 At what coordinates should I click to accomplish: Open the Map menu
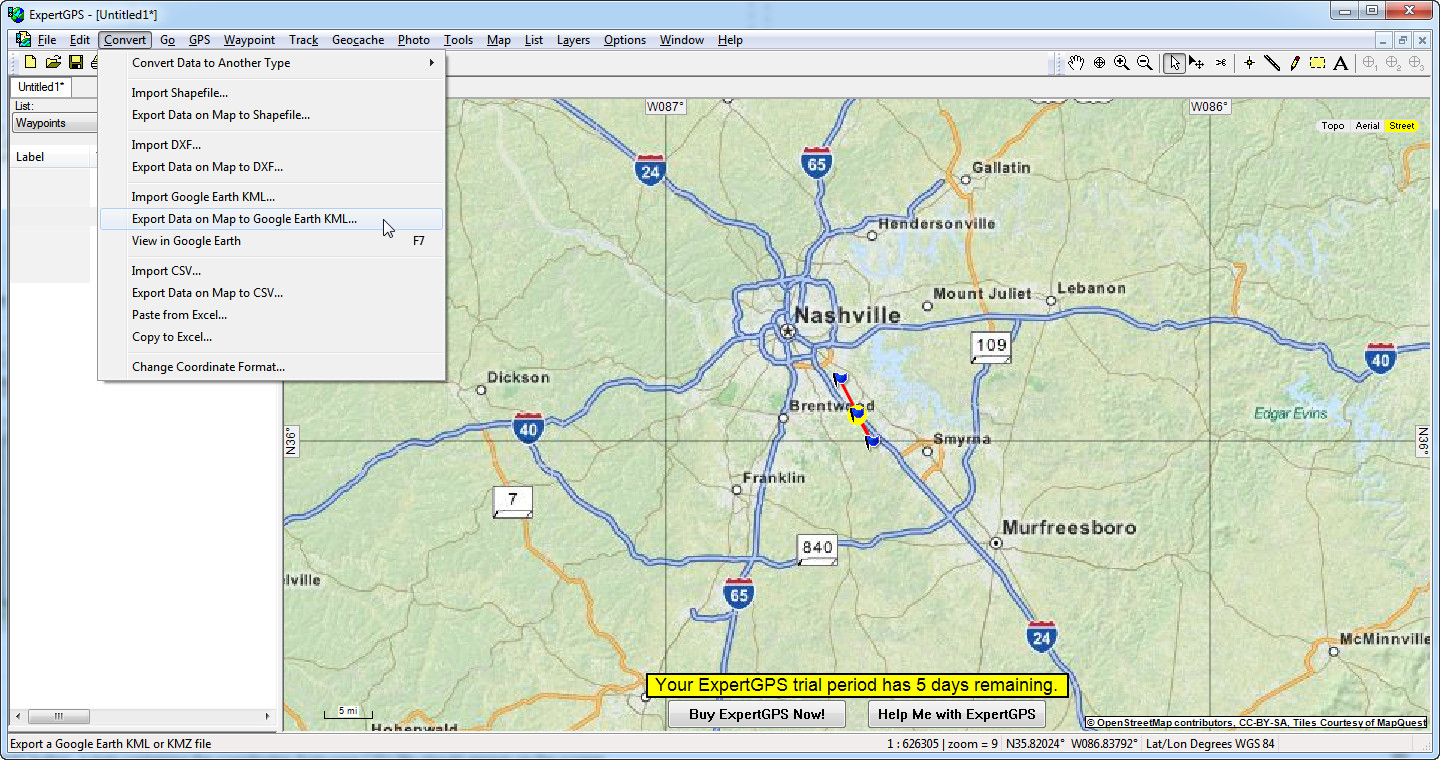click(499, 40)
